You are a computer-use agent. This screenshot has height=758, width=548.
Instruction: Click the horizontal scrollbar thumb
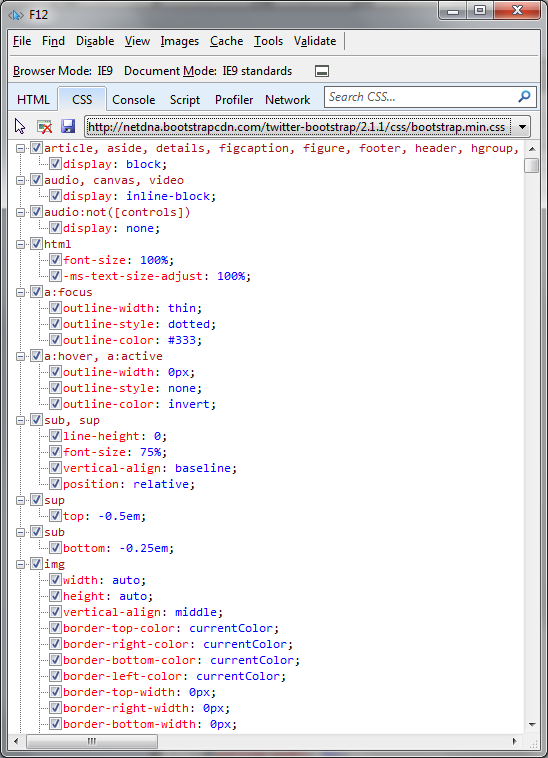coord(92,741)
